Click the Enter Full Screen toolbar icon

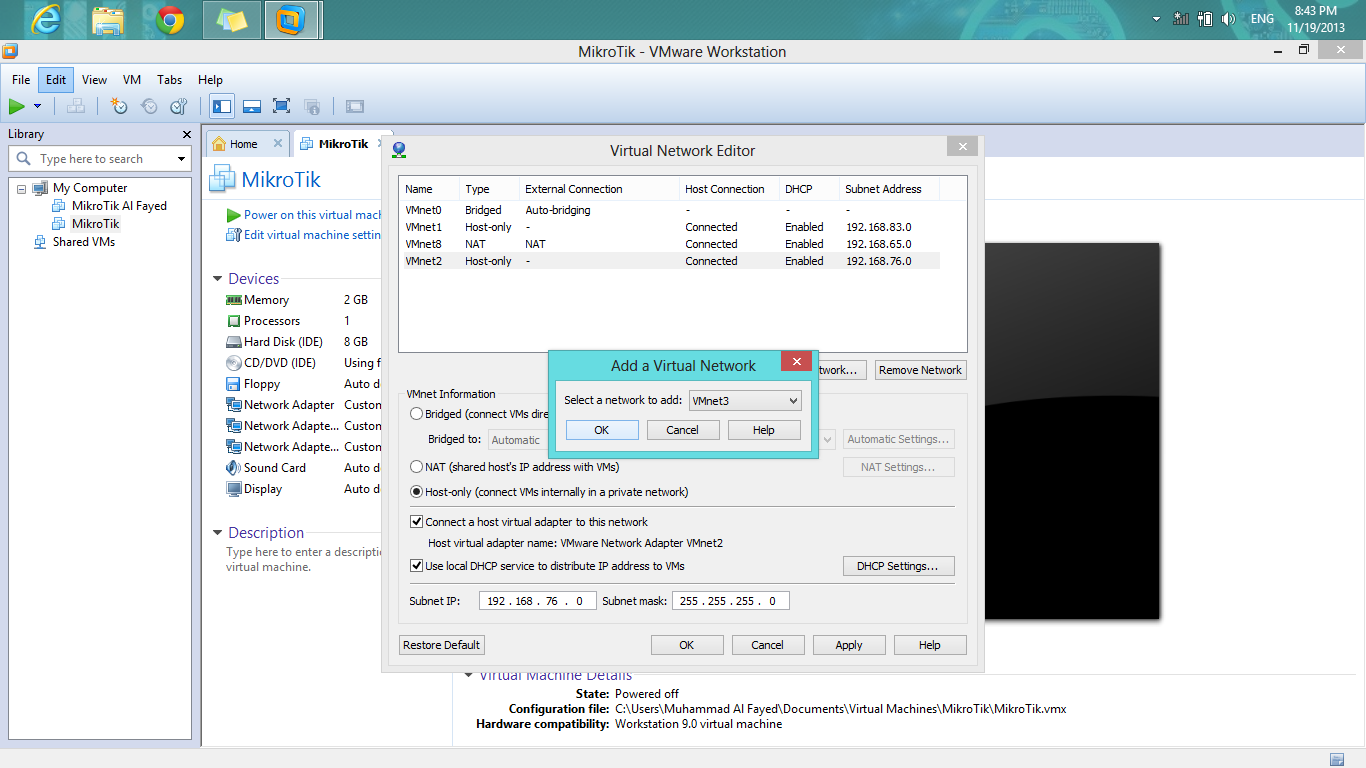(281, 106)
